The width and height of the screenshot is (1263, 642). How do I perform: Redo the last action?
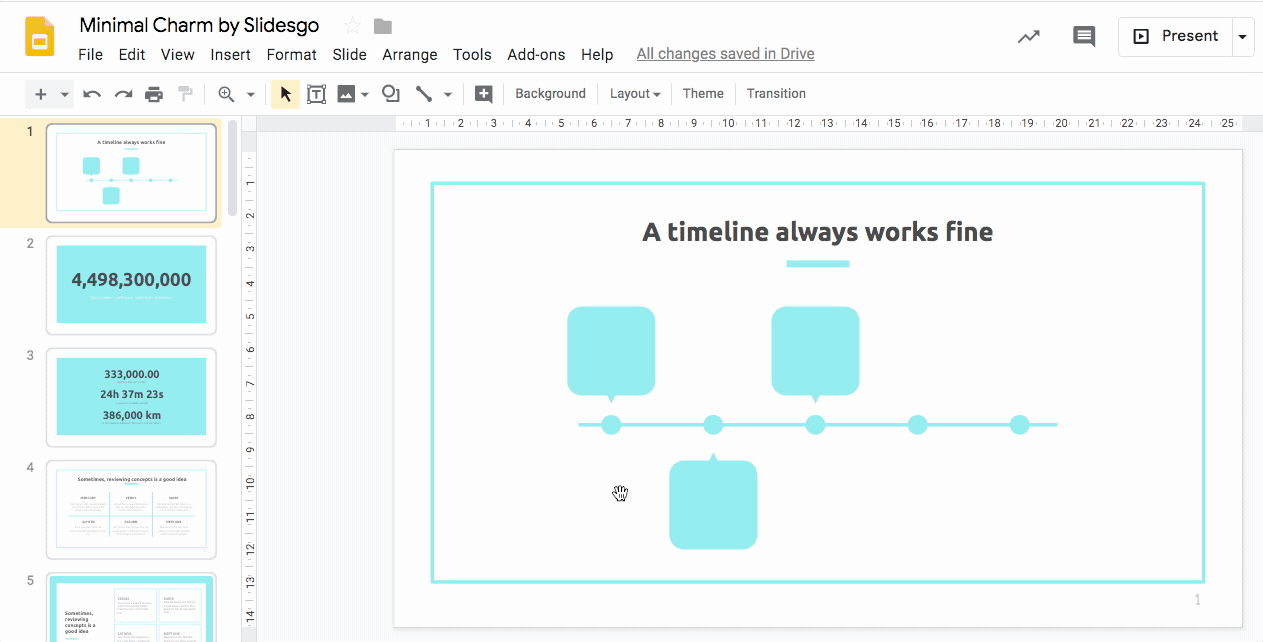point(123,94)
